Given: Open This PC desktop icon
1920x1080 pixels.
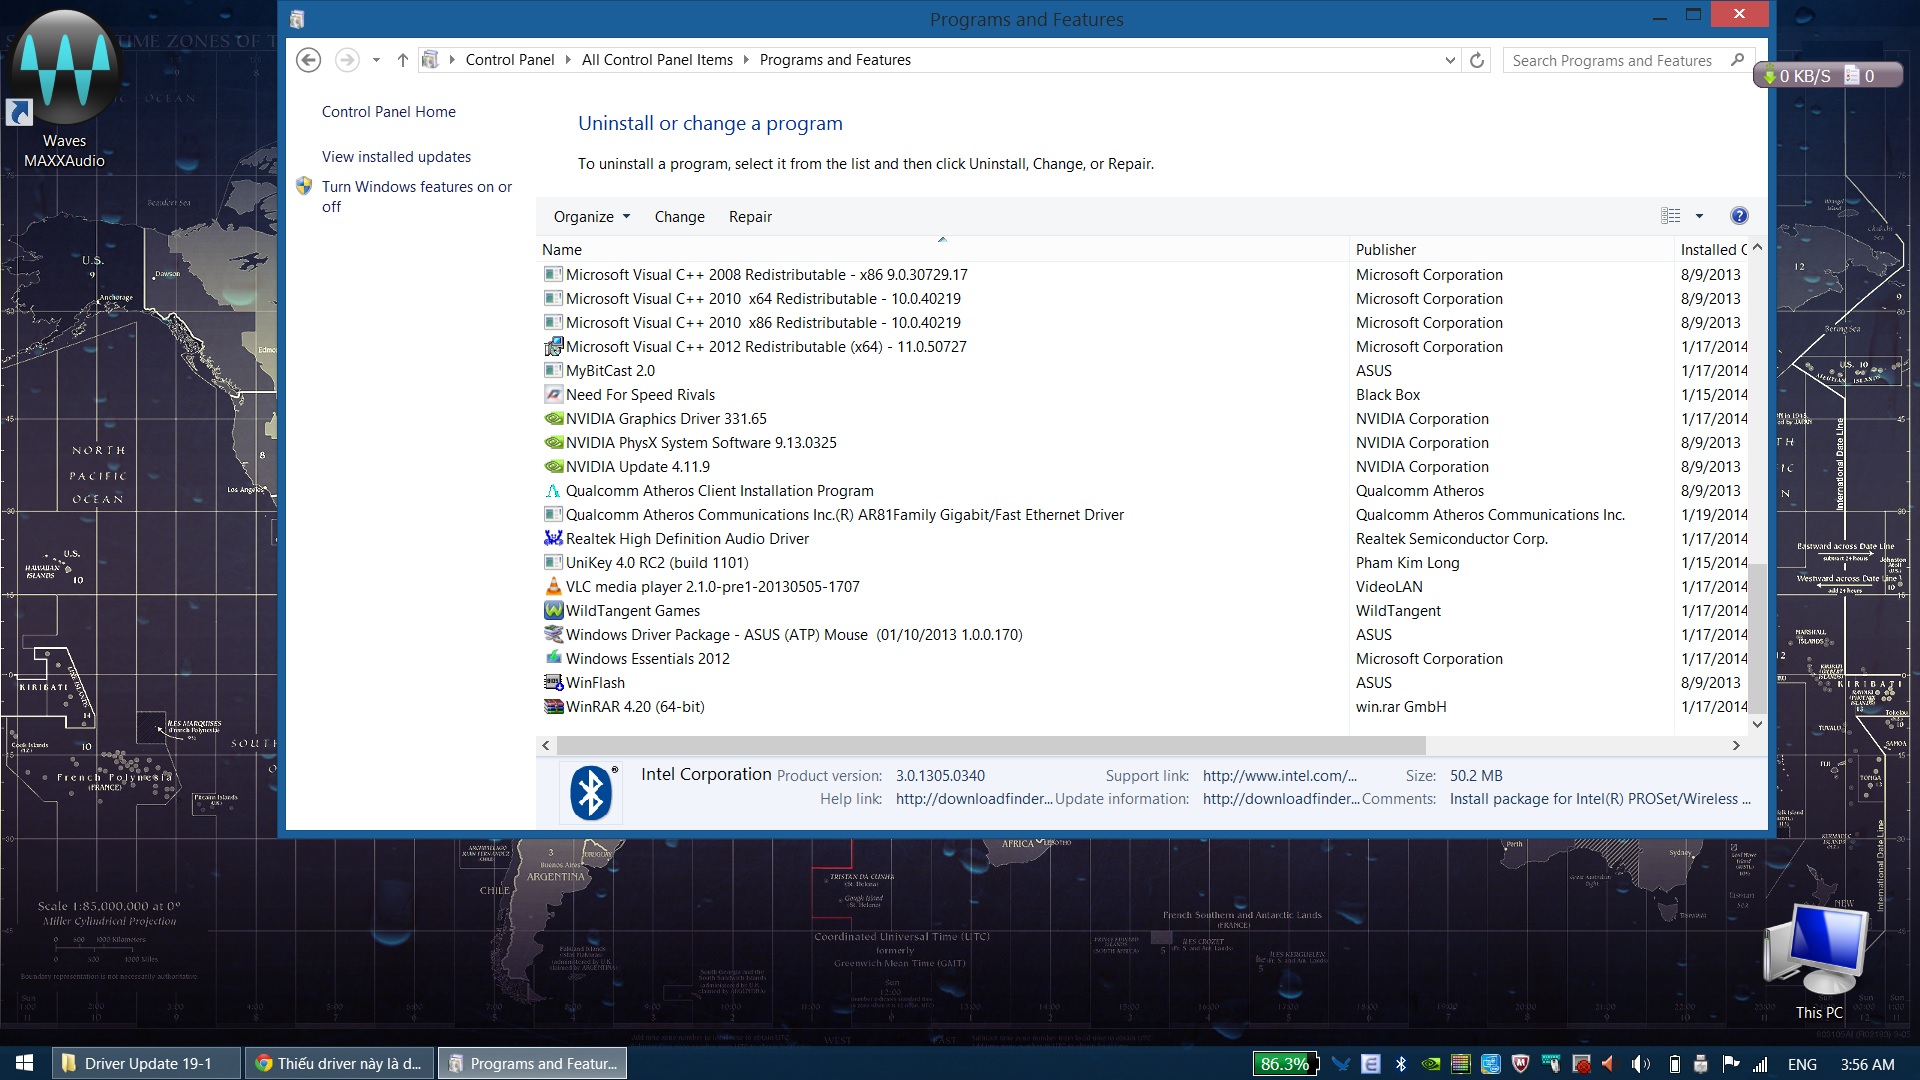Looking at the screenshot, I should (x=1818, y=961).
